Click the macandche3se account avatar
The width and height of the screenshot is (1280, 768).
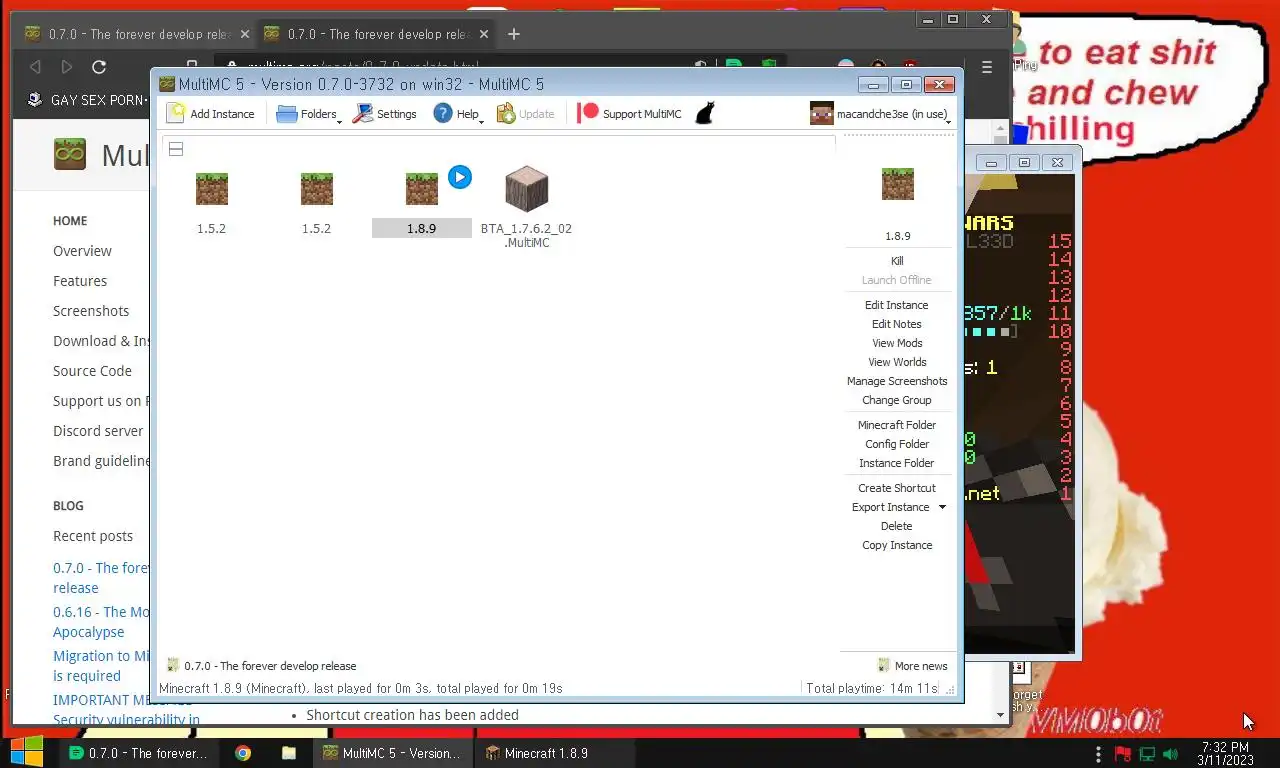click(x=822, y=114)
